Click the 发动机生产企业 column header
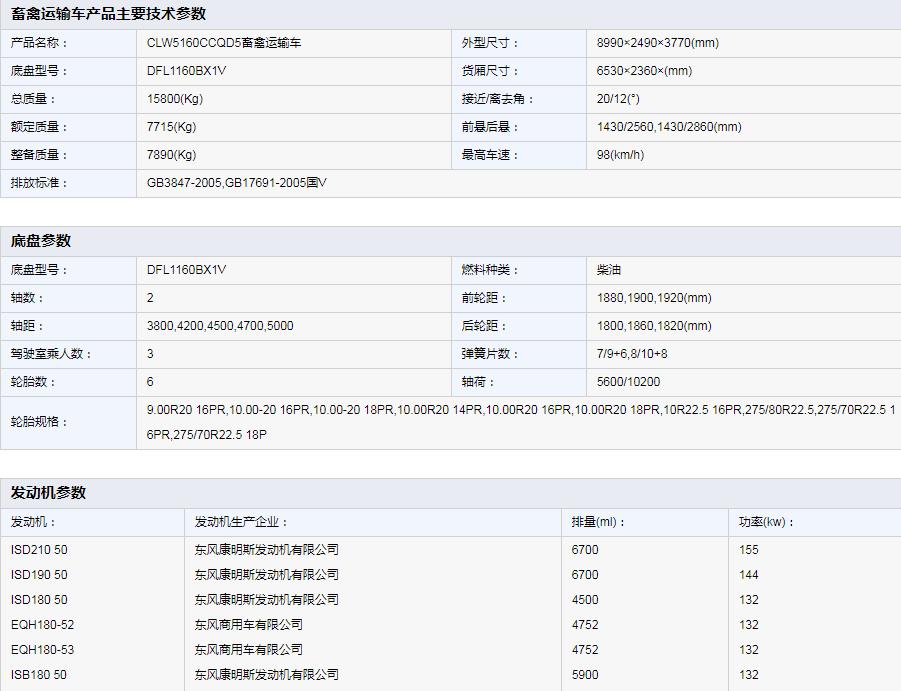901x691 pixels. click(x=241, y=522)
